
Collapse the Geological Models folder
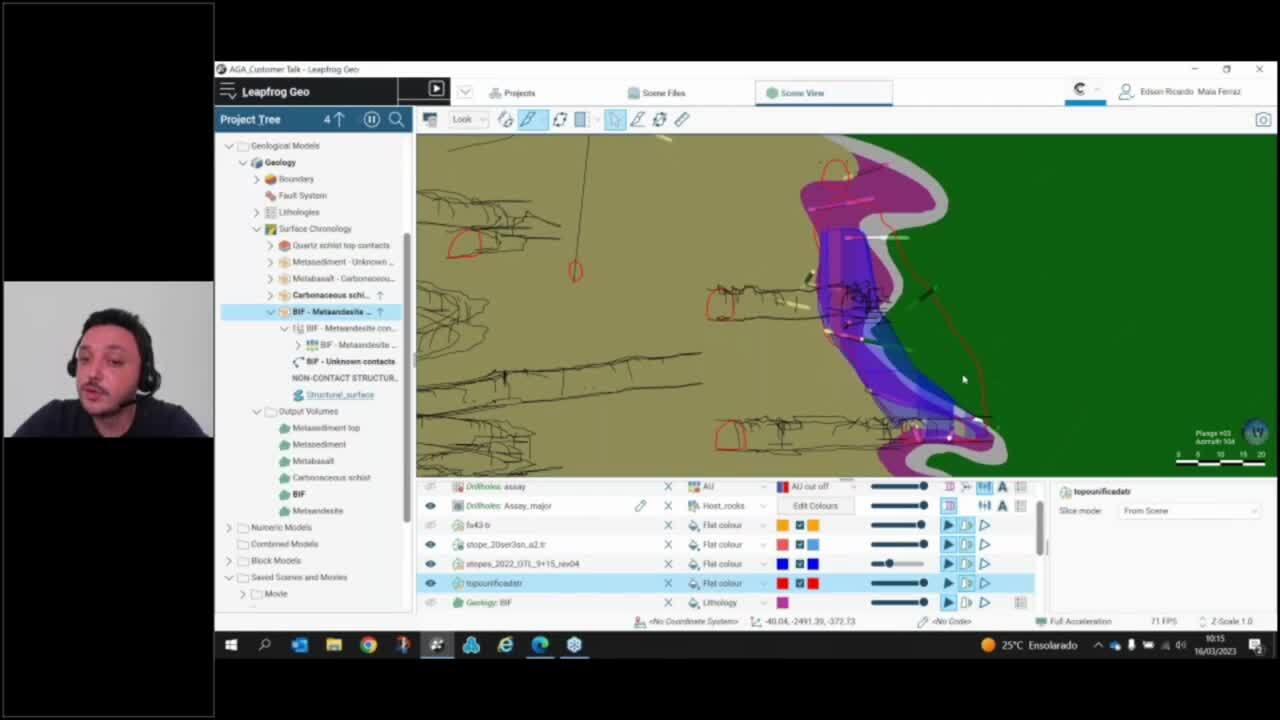tap(229, 146)
